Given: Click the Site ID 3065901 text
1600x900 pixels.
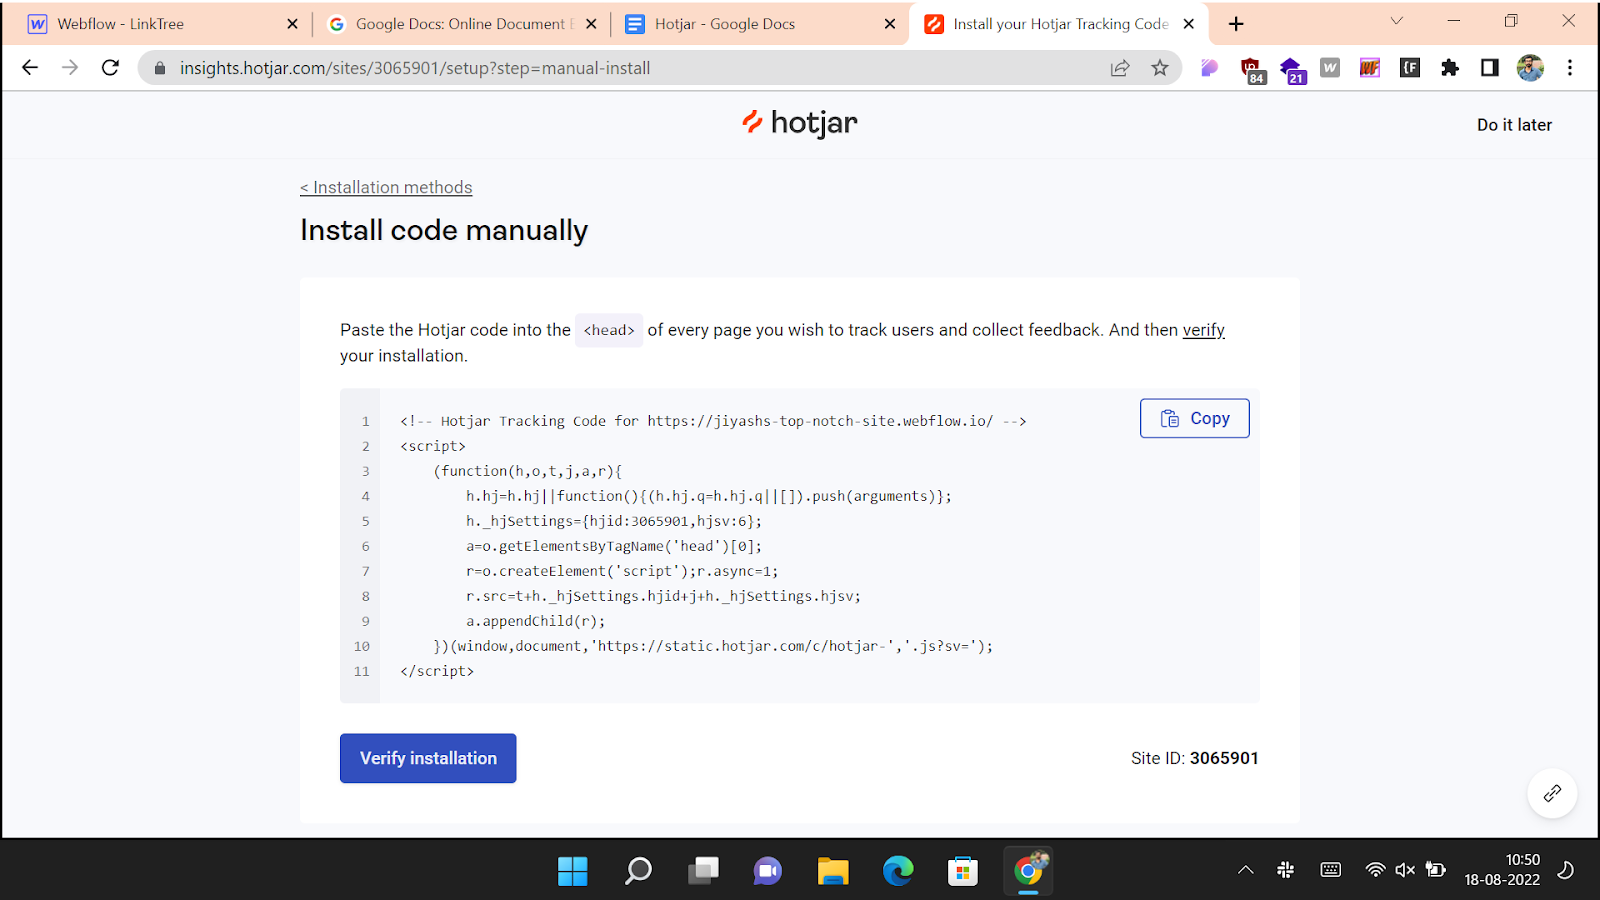Looking at the screenshot, I should [x=1195, y=758].
